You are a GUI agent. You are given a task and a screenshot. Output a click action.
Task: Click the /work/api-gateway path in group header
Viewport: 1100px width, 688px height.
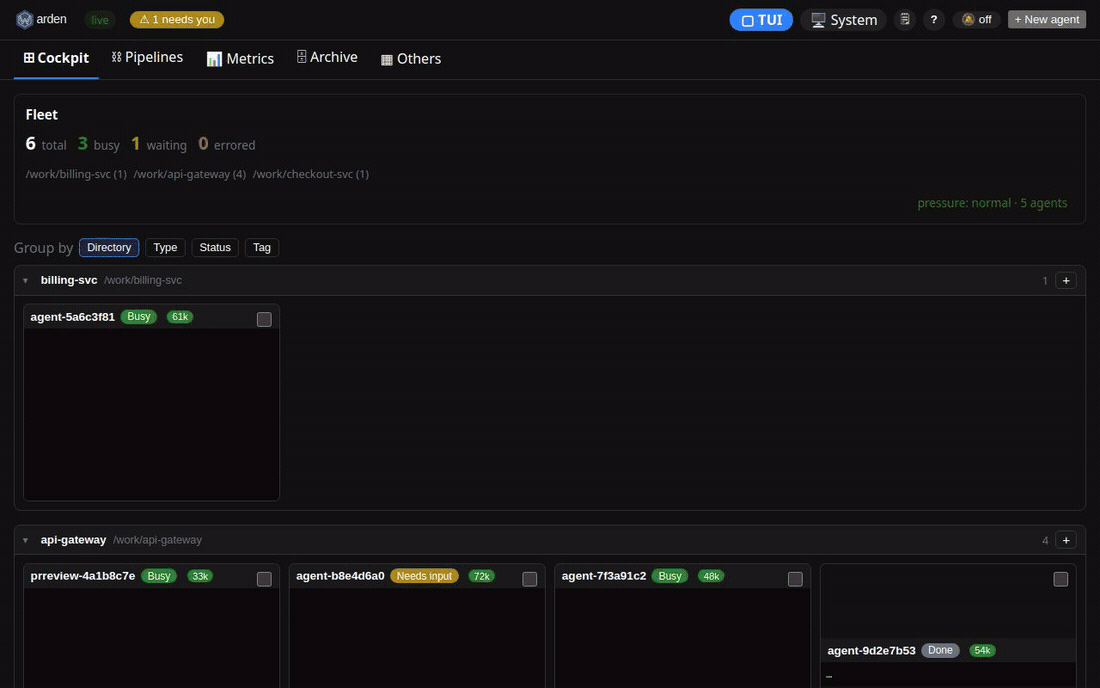tap(157, 540)
